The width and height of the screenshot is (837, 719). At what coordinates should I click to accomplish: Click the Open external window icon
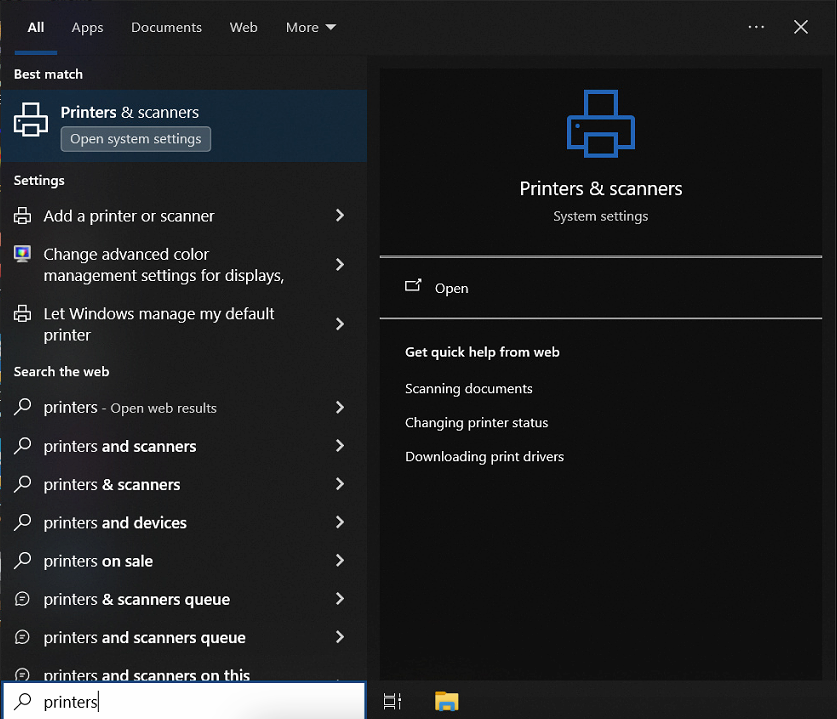pyautogui.click(x=413, y=286)
